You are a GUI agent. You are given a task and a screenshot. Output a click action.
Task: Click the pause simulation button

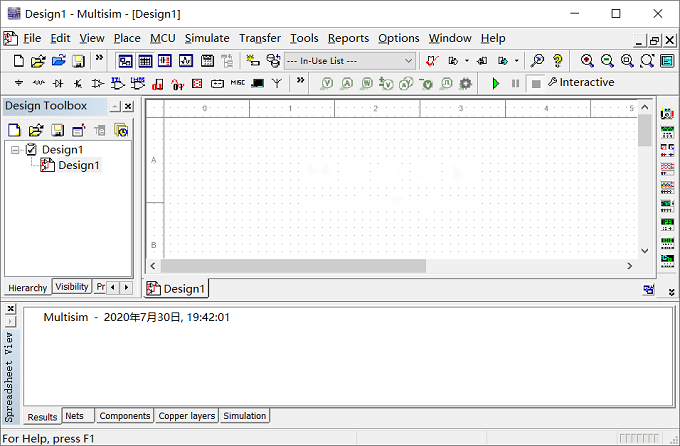pyautogui.click(x=515, y=83)
